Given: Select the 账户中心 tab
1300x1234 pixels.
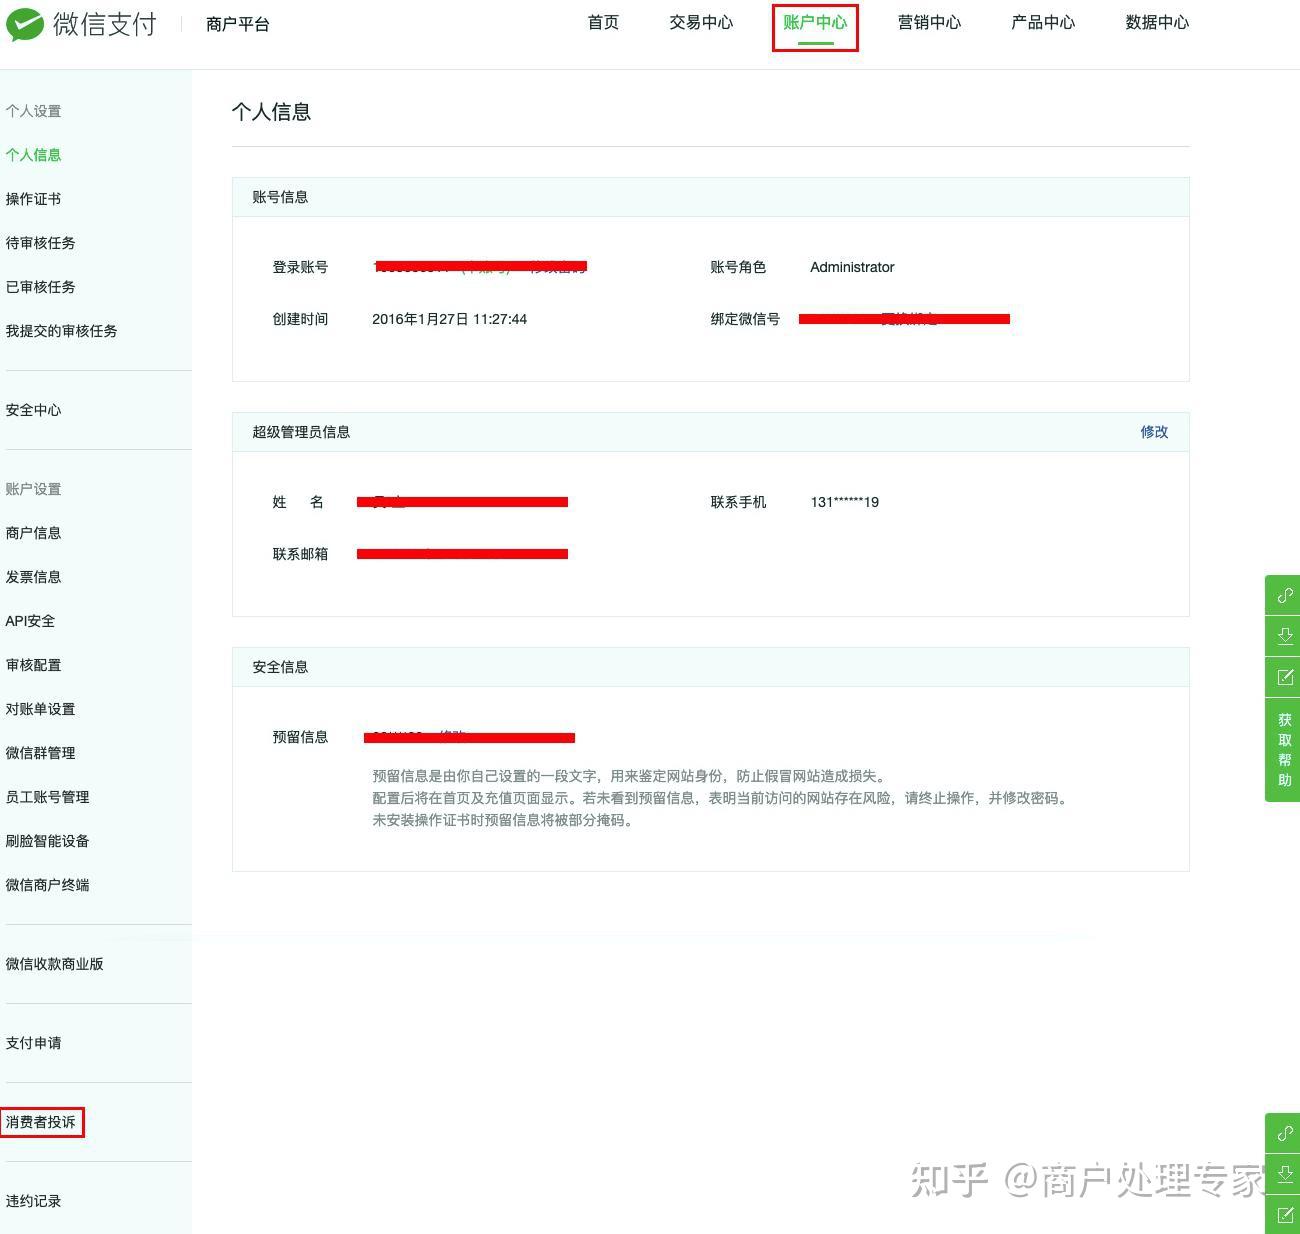Looking at the screenshot, I should pos(815,23).
